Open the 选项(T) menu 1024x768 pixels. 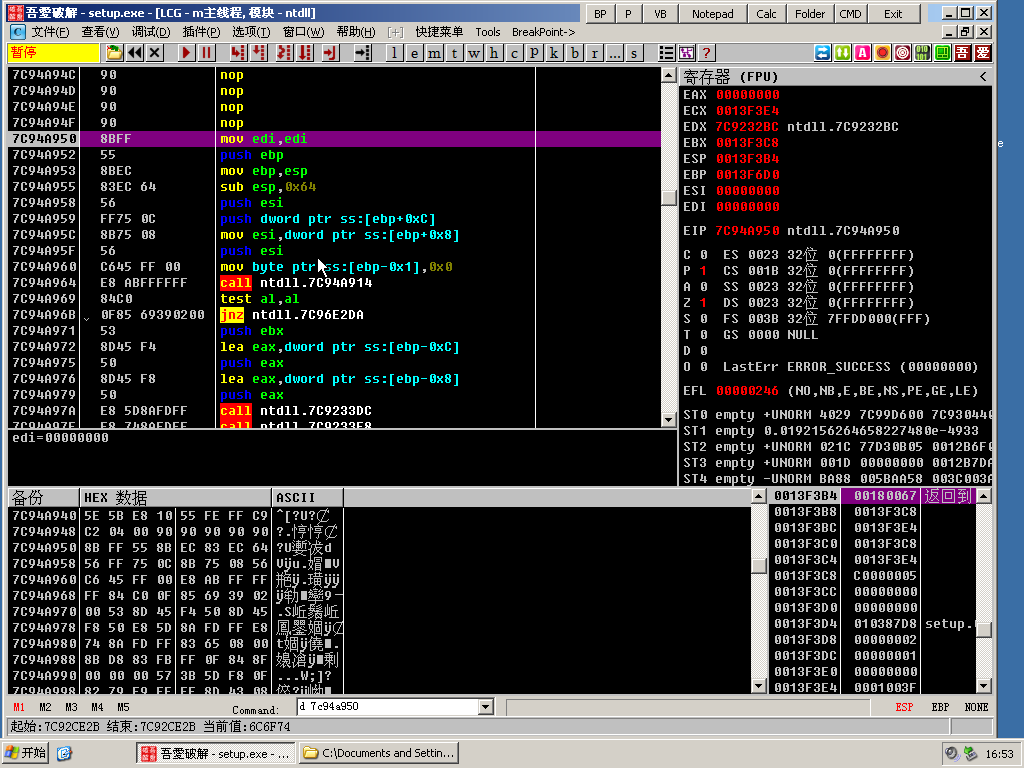(251, 32)
